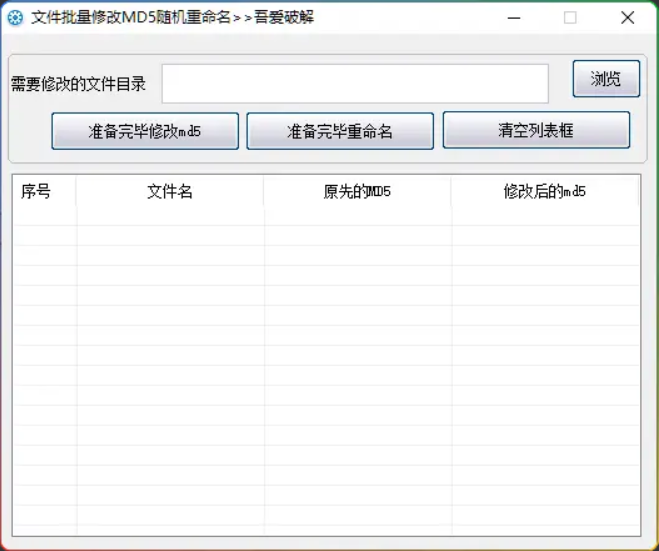The width and height of the screenshot is (659, 551).
Task: Focus the file directory input field
Action: (x=355, y=84)
